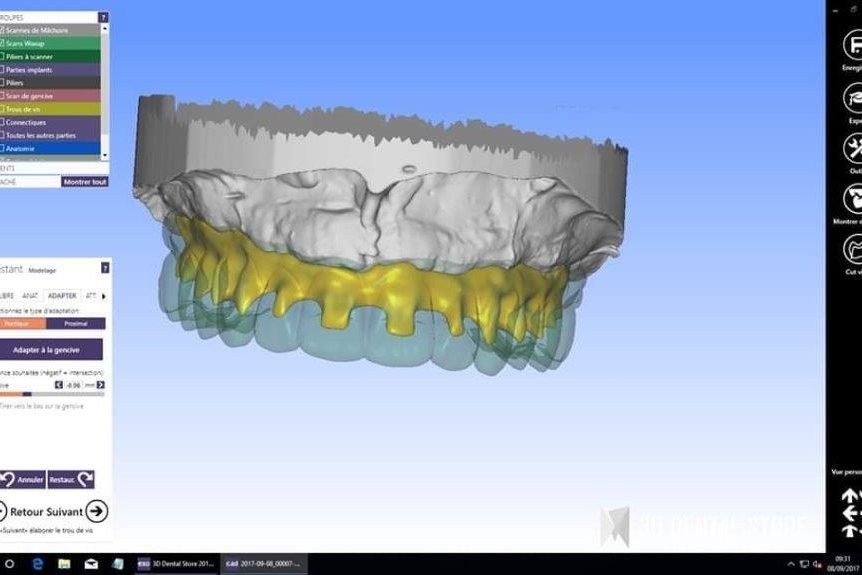
Task: Decrease the distance value with left arrow
Action: [x=58, y=384]
